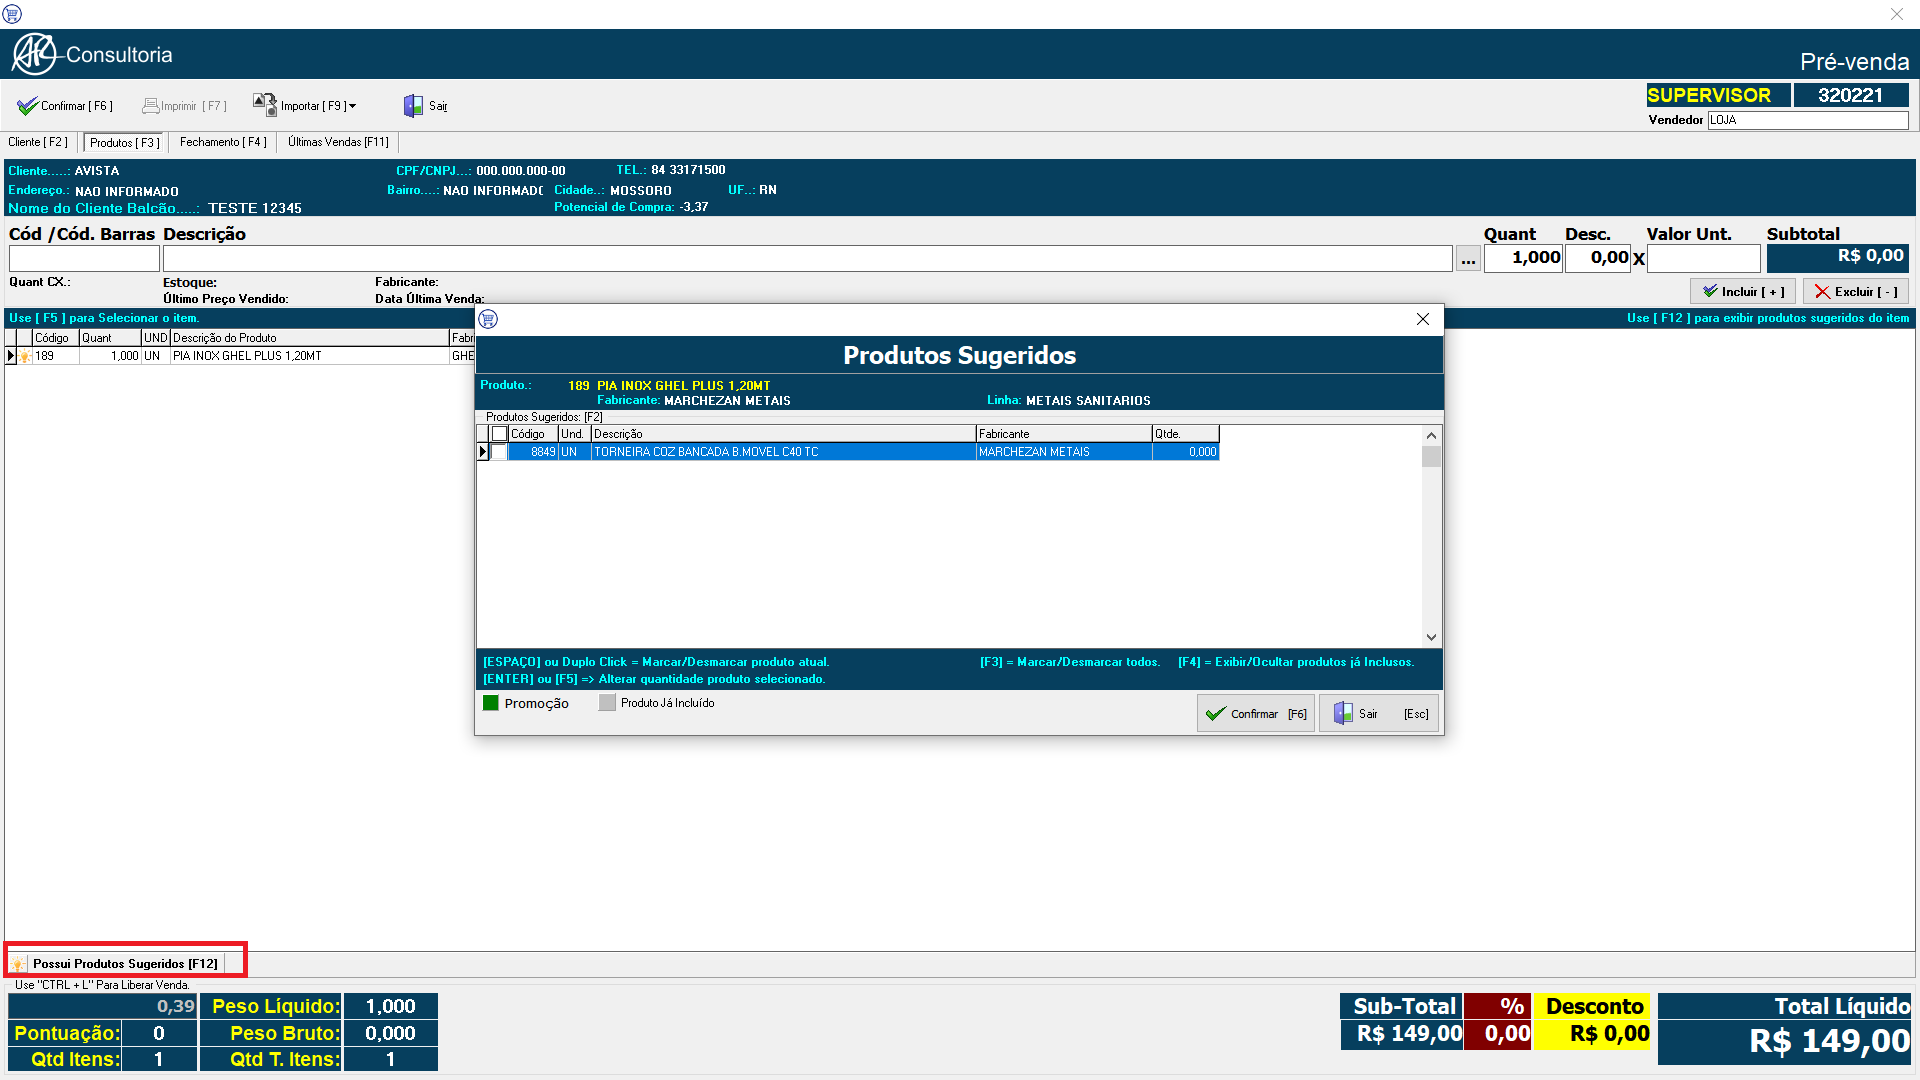Expand the Importar F9 dropdown arrow
The height and width of the screenshot is (1080, 1920).
click(x=353, y=106)
